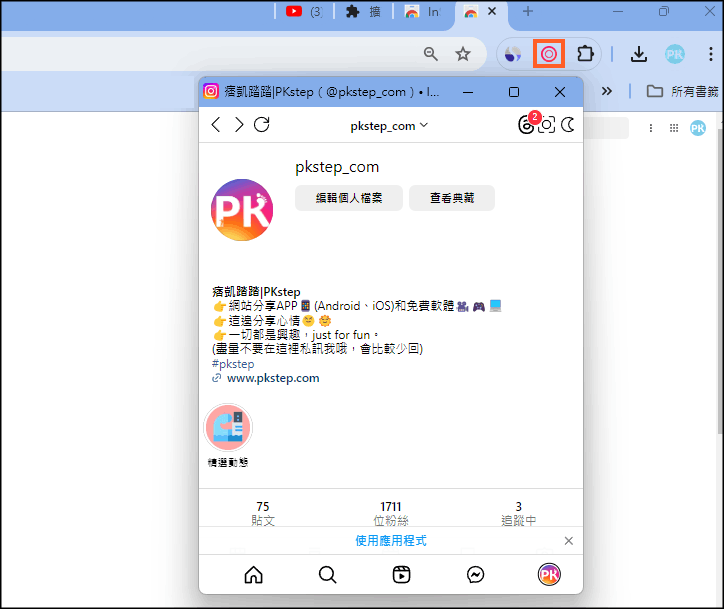Click the screenshot capture icon in popup
This screenshot has width=724, height=609.
(x=547, y=125)
